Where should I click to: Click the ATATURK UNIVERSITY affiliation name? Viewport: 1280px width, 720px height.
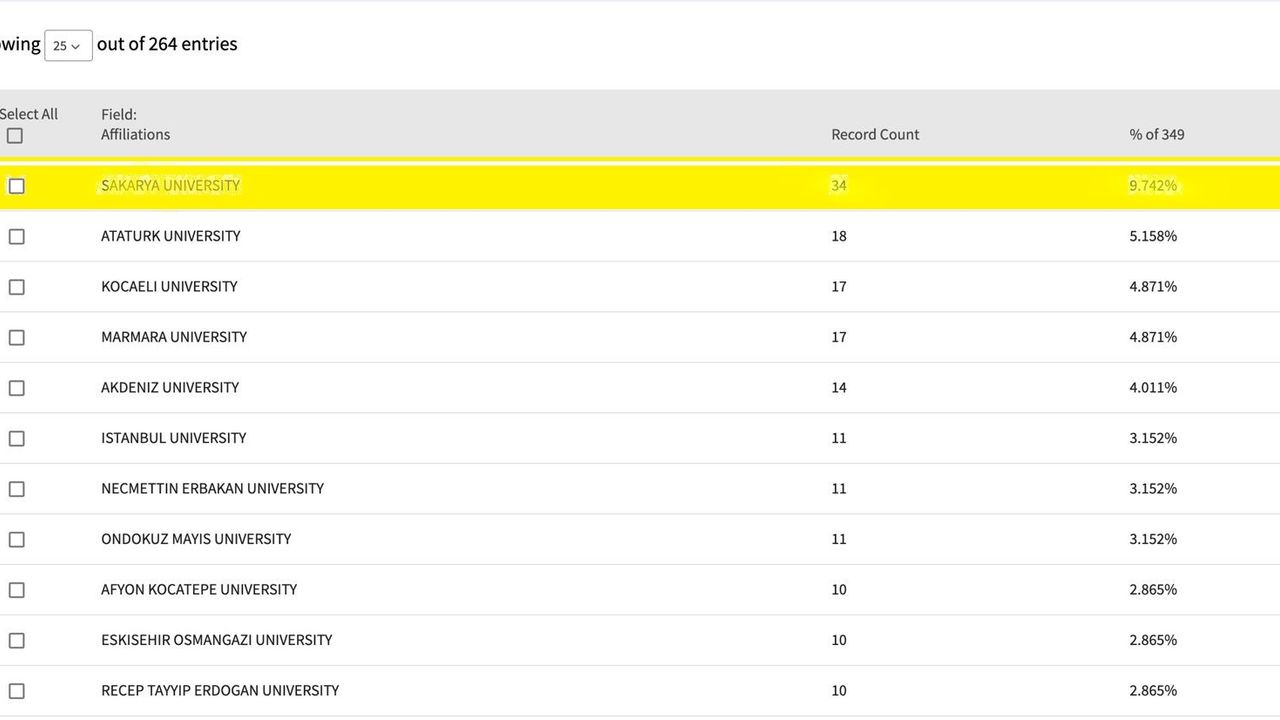(170, 236)
